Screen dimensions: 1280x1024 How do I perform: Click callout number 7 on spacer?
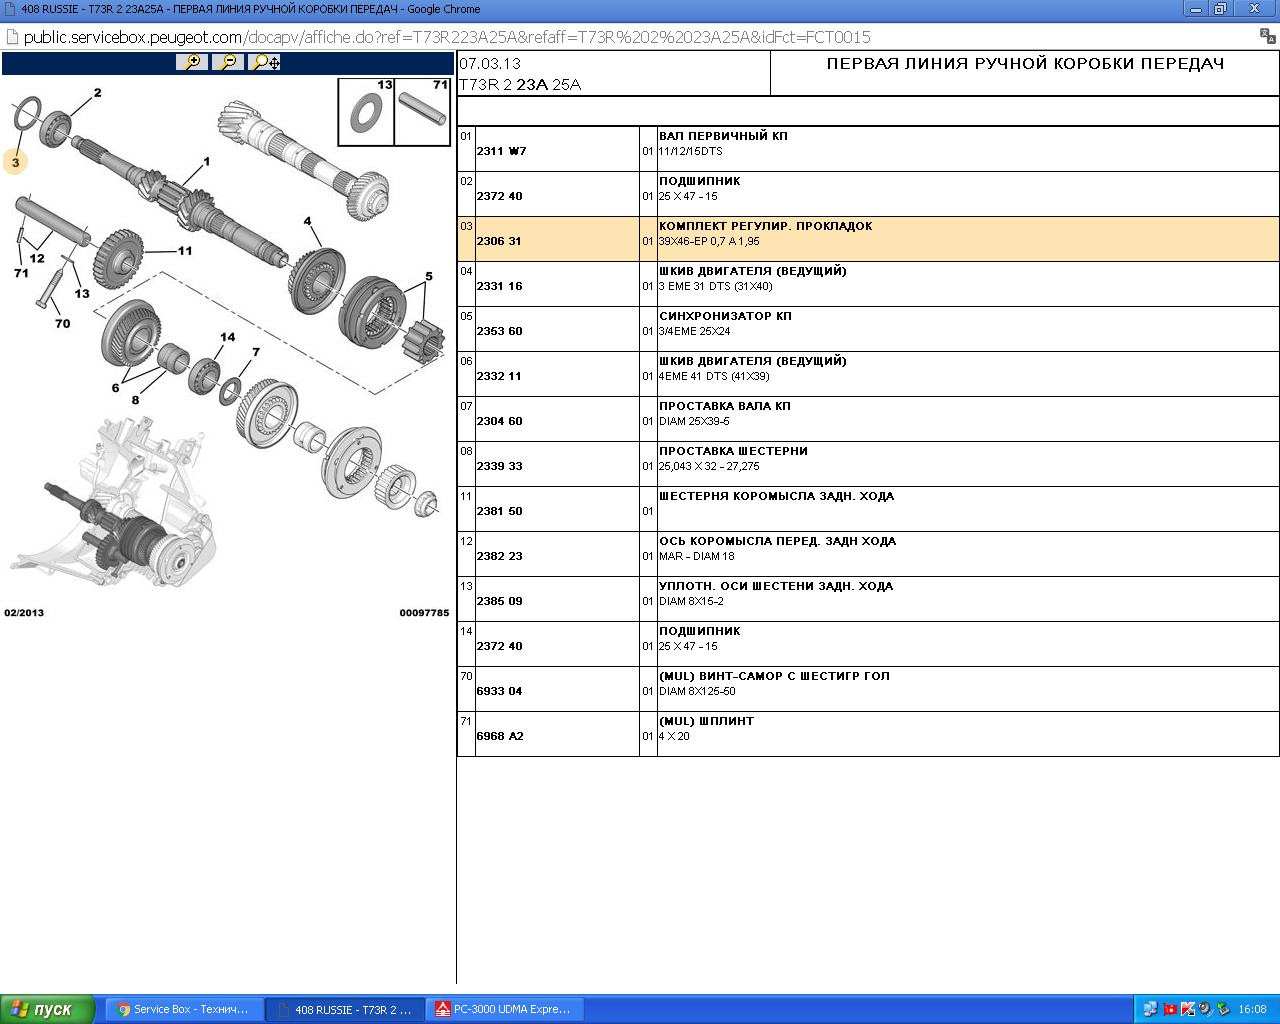256,352
